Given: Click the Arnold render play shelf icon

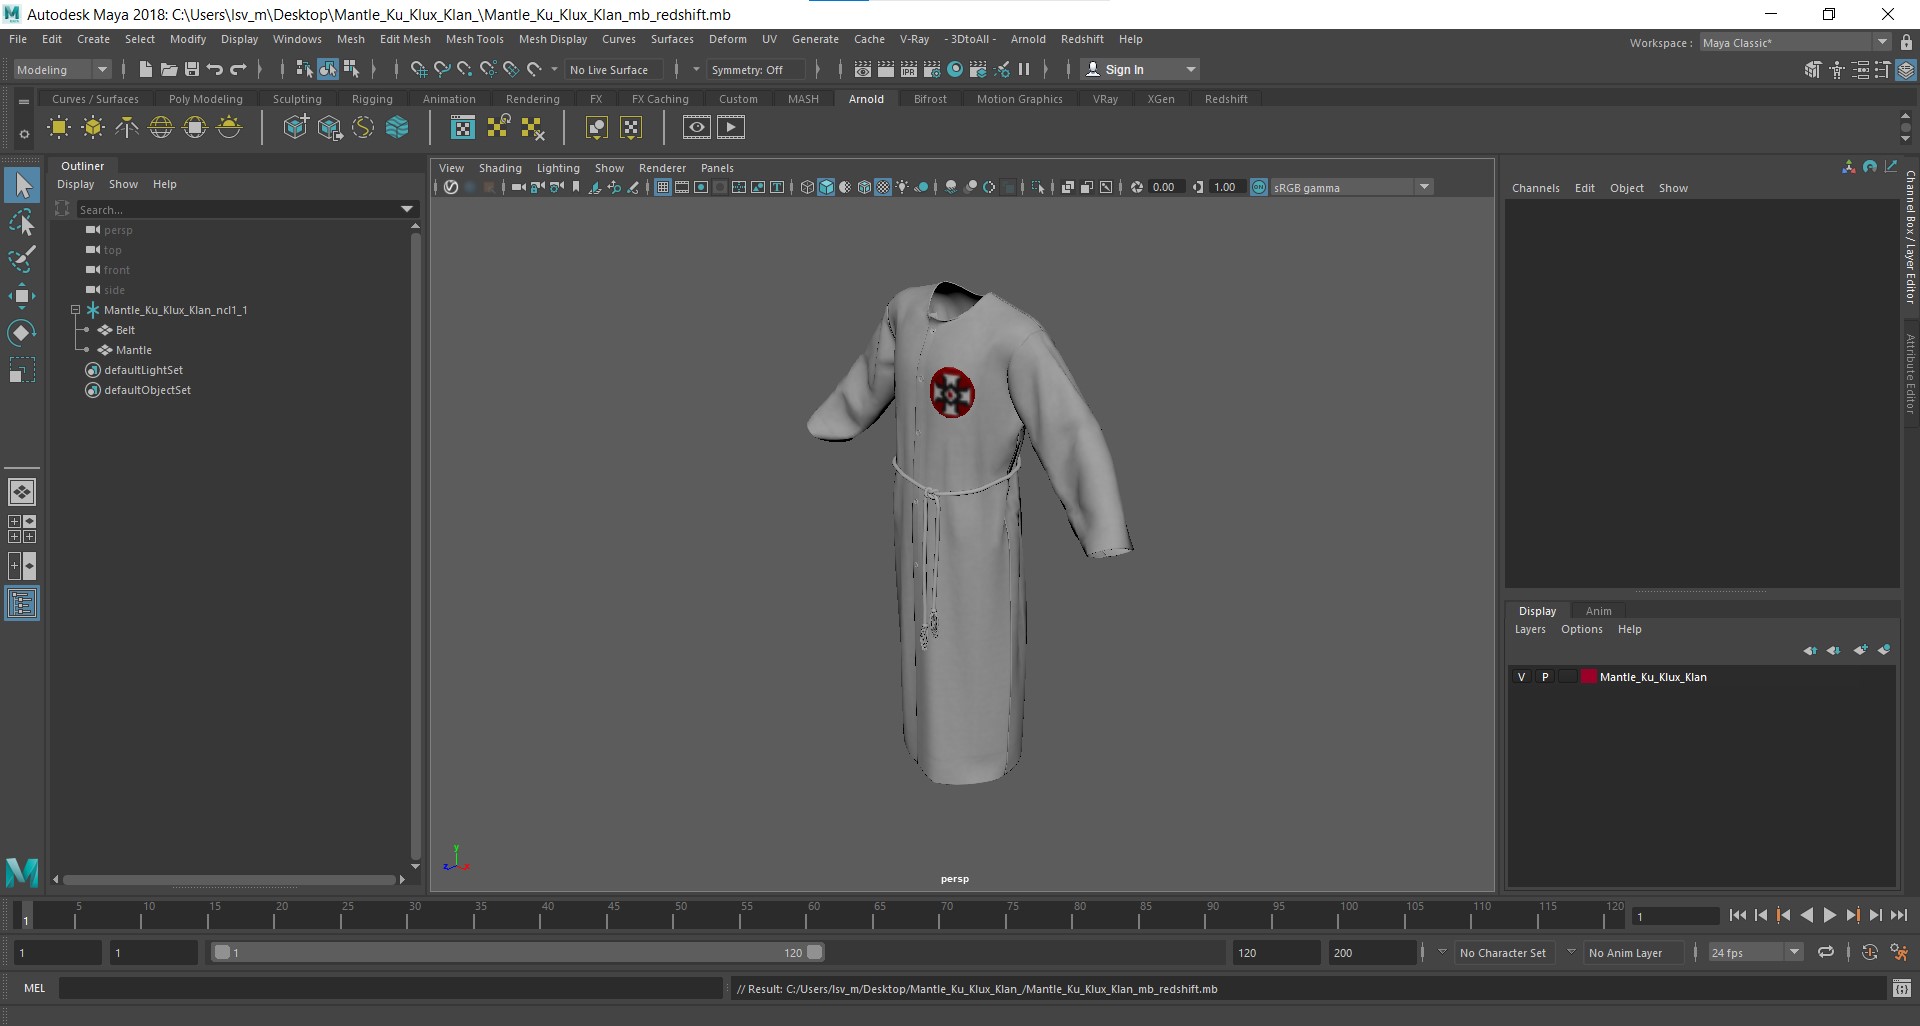Looking at the screenshot, I should point(731,127).
